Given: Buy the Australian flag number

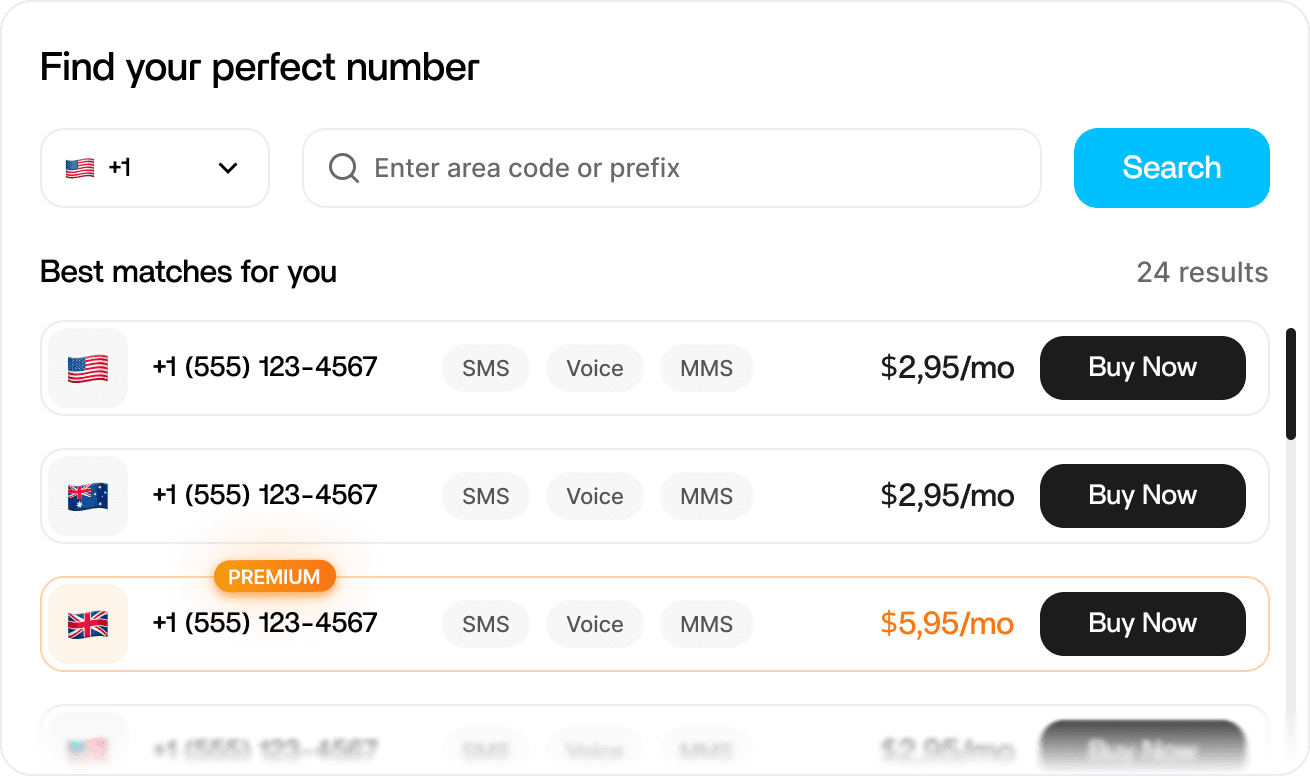Looking at the screenshot, I should [1142, 496].
